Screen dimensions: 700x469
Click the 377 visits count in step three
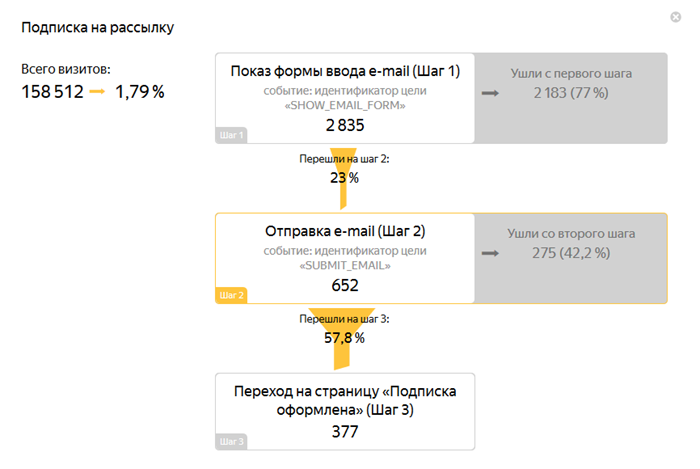click(x=345, y=432)
